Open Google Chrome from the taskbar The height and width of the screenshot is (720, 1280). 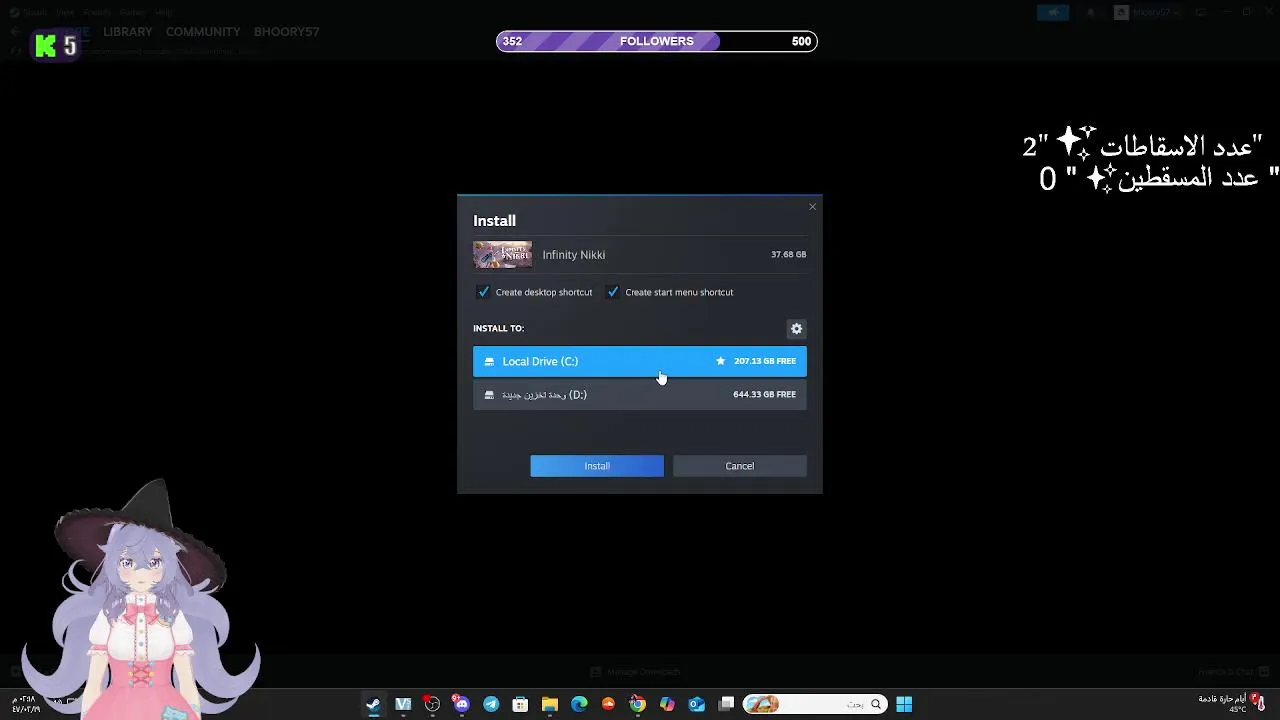coord(637,704)
